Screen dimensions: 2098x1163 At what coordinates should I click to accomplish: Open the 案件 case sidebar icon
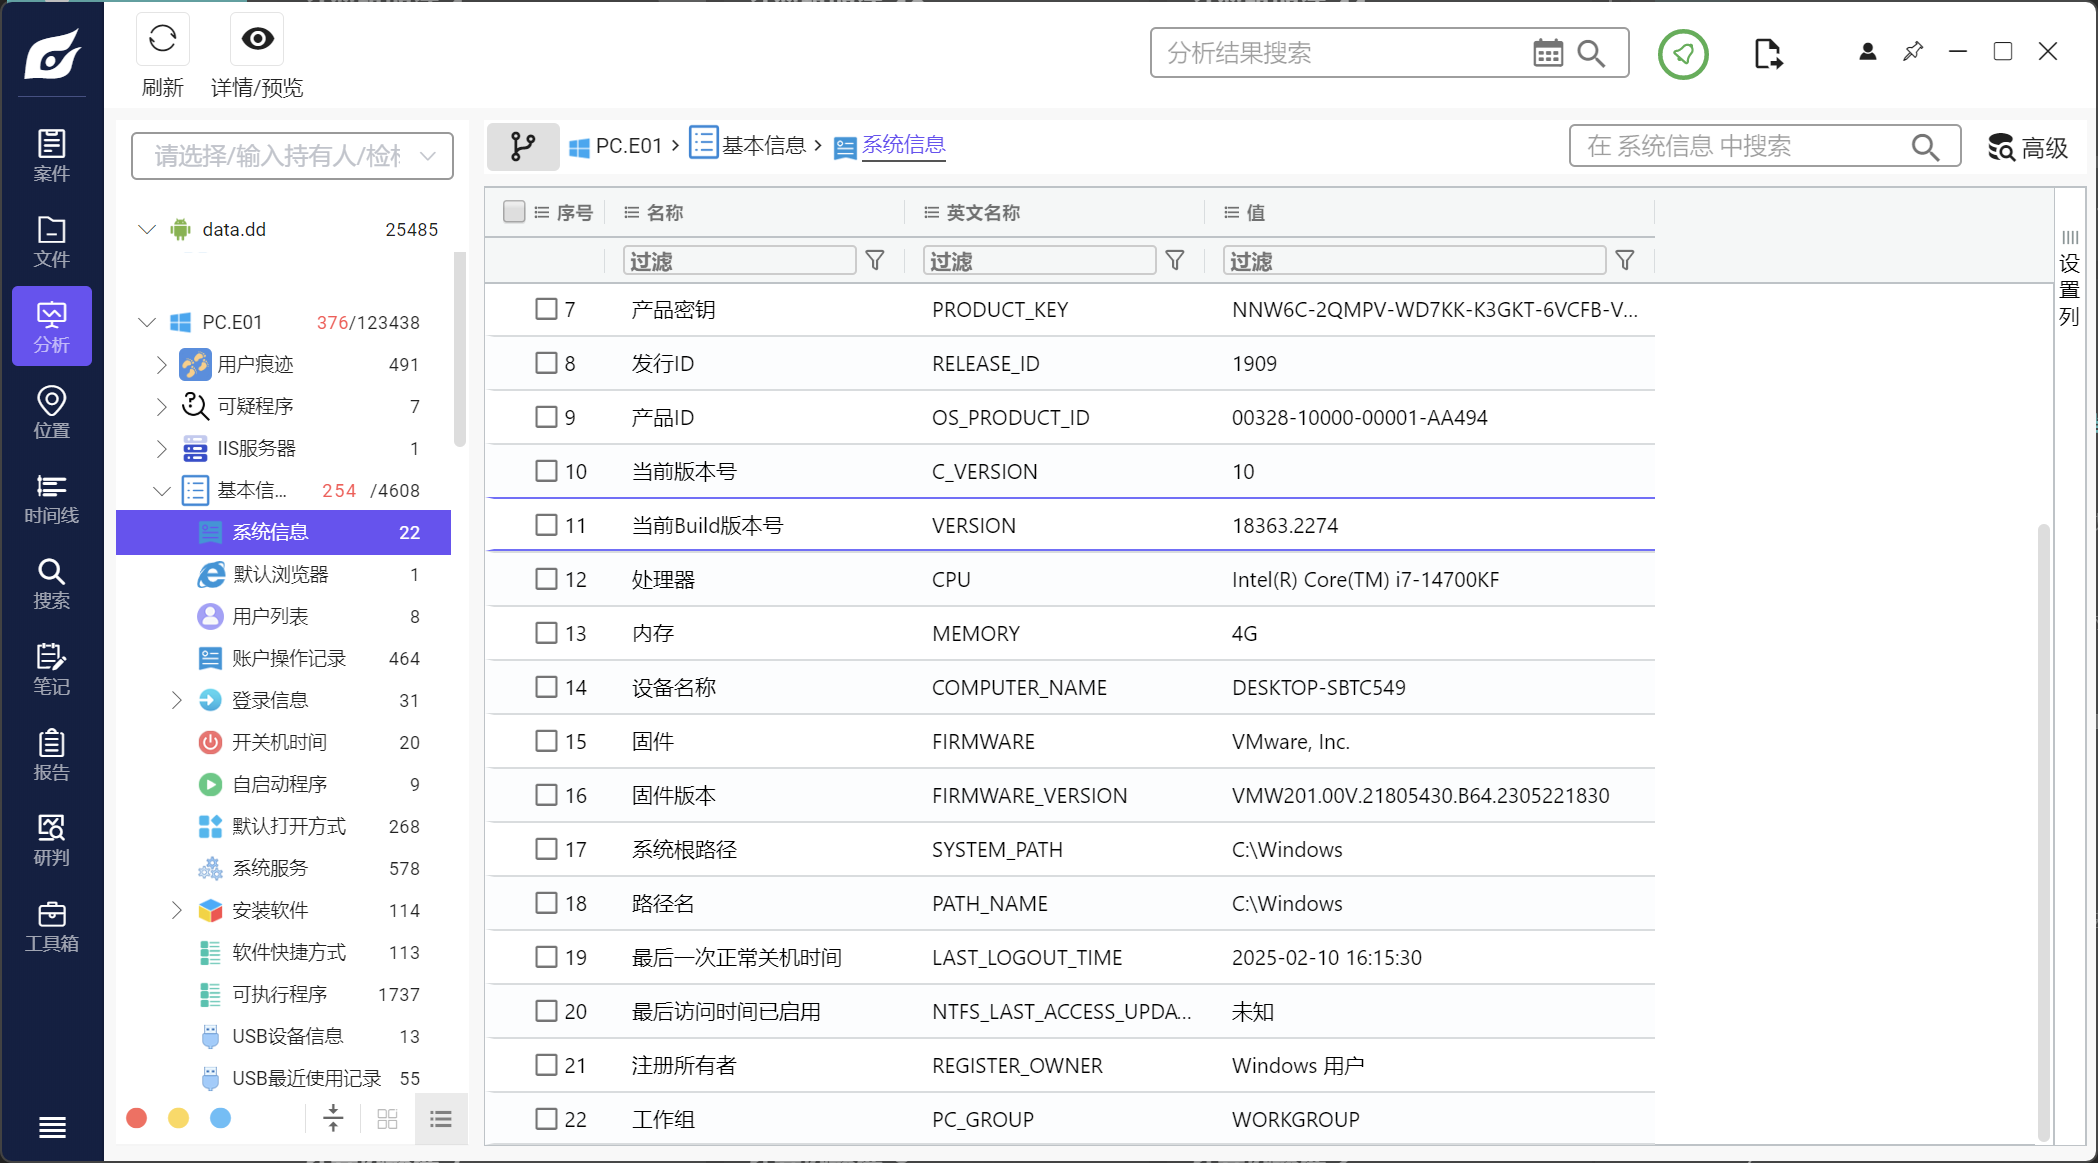(52, 155)
